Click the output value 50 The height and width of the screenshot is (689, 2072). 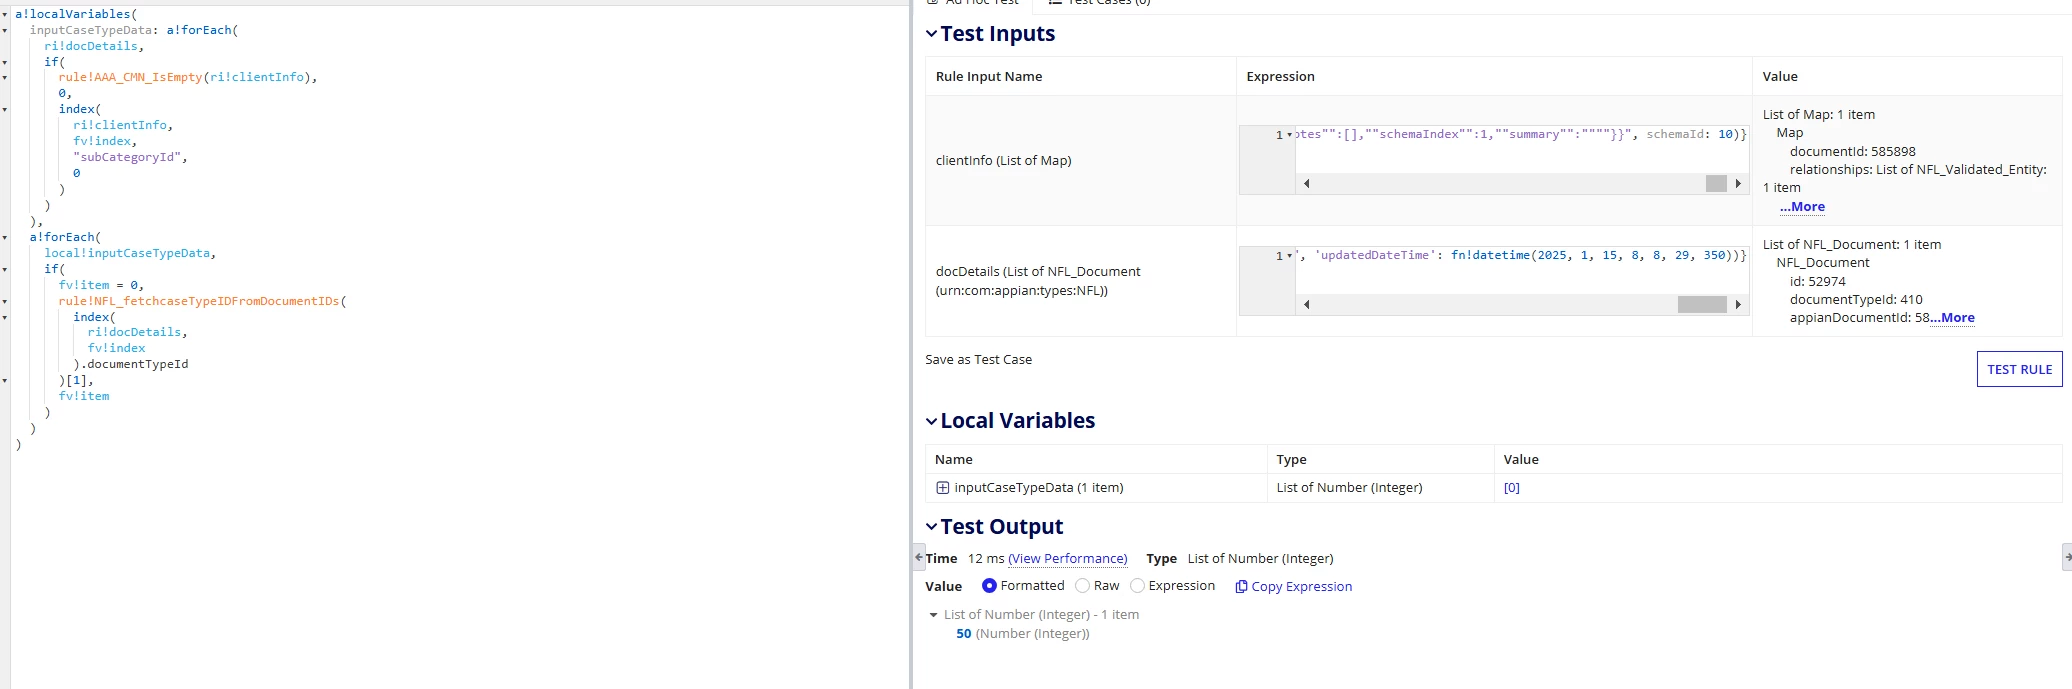tap(963, 634)
